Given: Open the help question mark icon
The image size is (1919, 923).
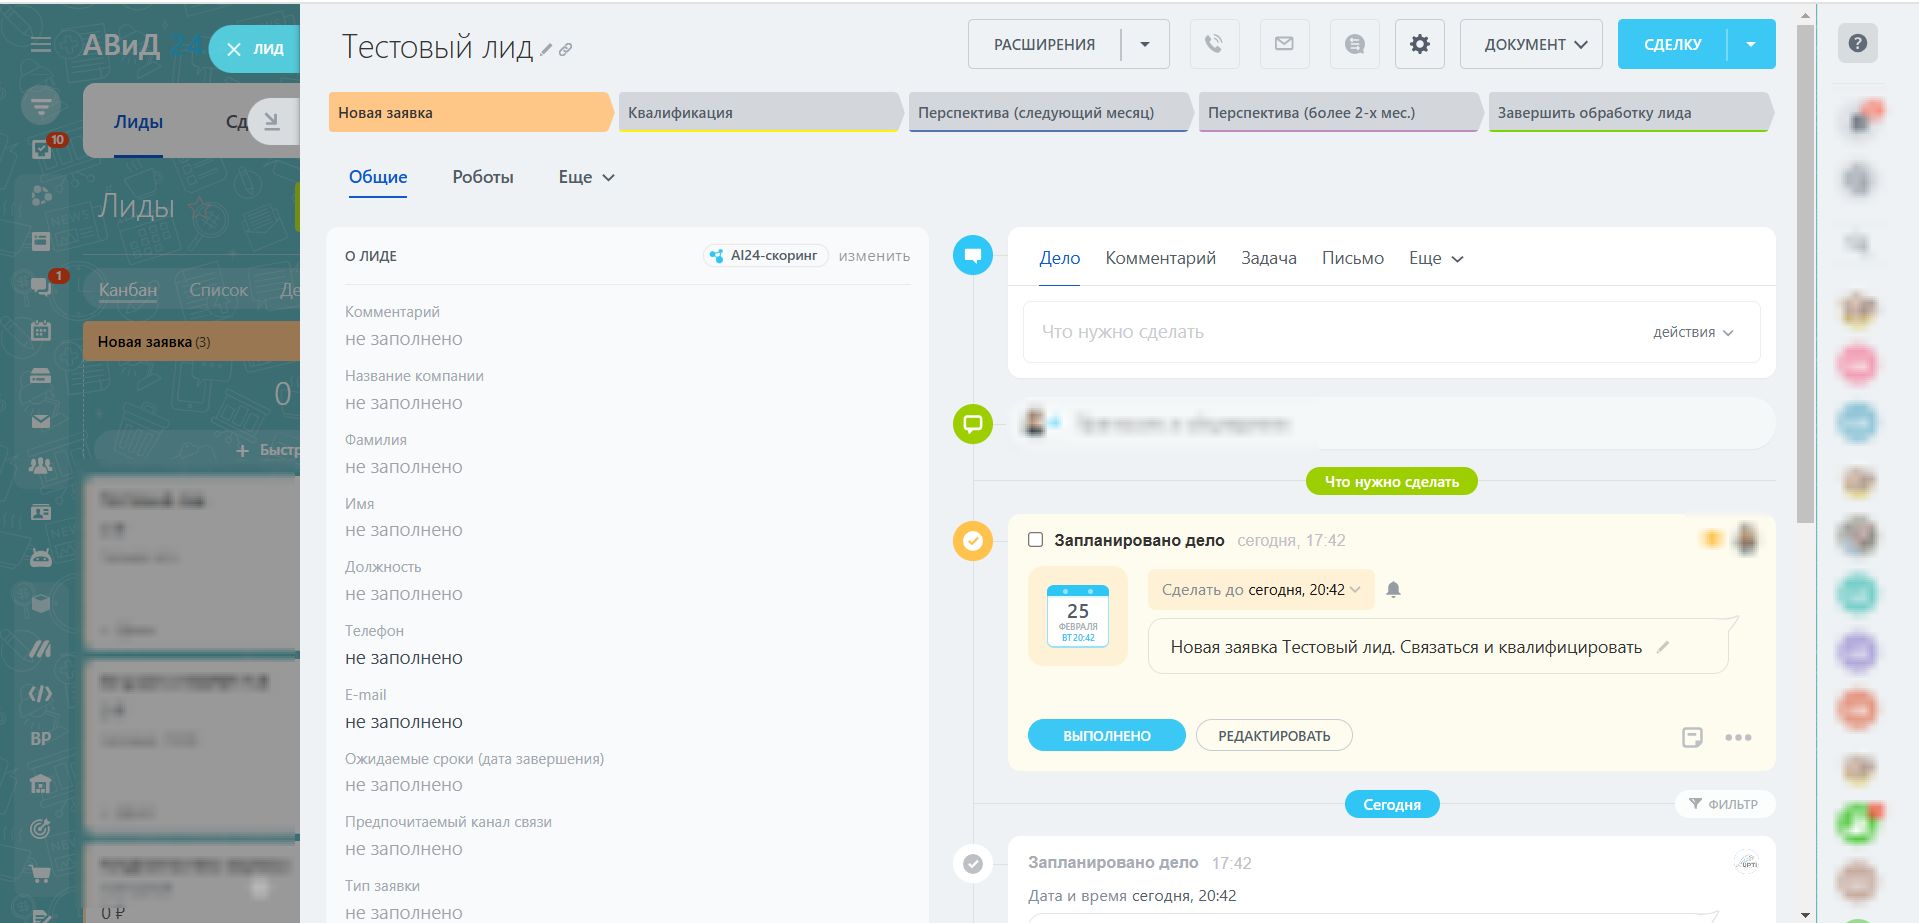Looking at the screenshot, I should [x=1858, y=43].
